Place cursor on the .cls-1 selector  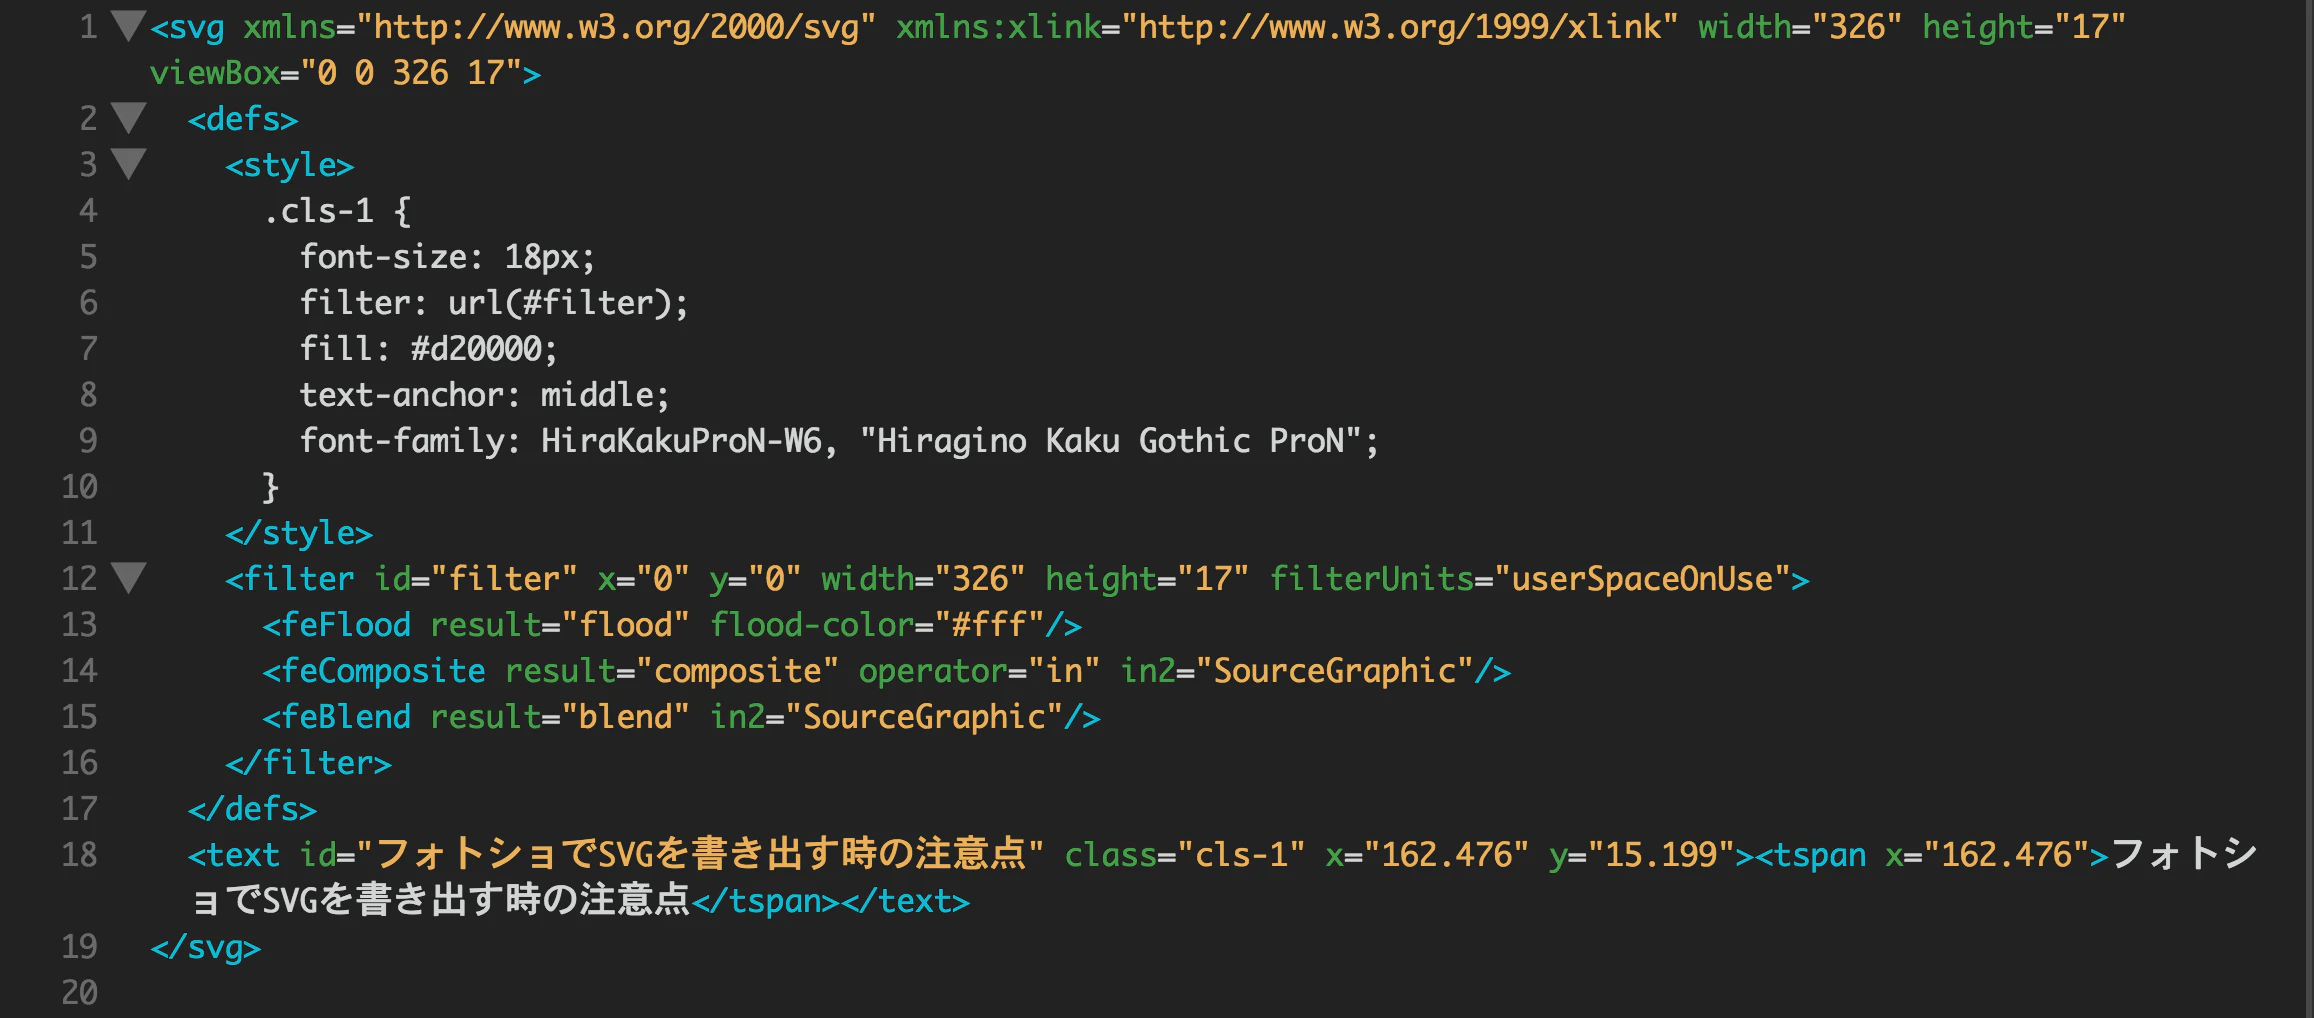(319, 211)
